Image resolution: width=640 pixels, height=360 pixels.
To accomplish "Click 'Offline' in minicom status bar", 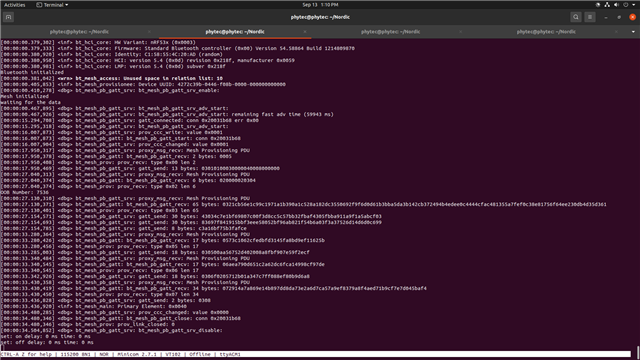I will (200, 354).
